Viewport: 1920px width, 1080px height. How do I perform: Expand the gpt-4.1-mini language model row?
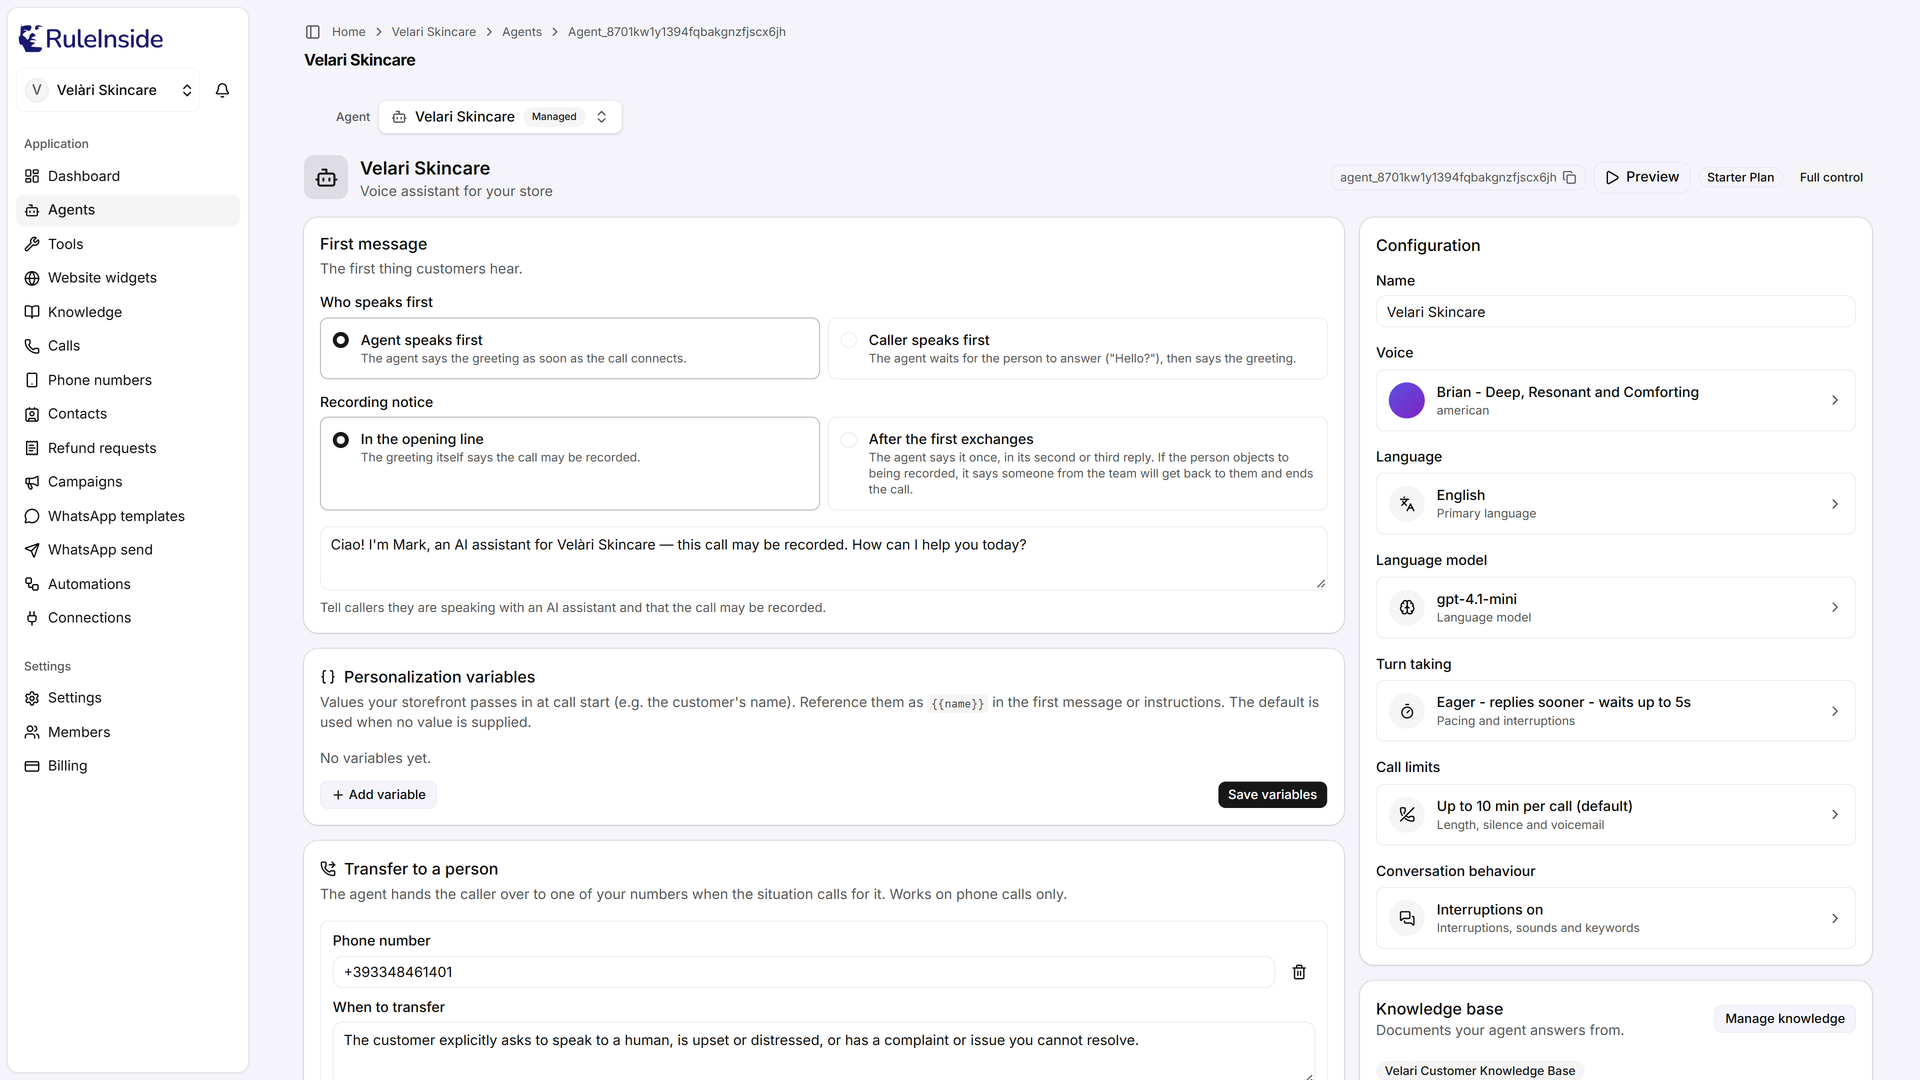pyautogui.click(x=1615, y=608)
